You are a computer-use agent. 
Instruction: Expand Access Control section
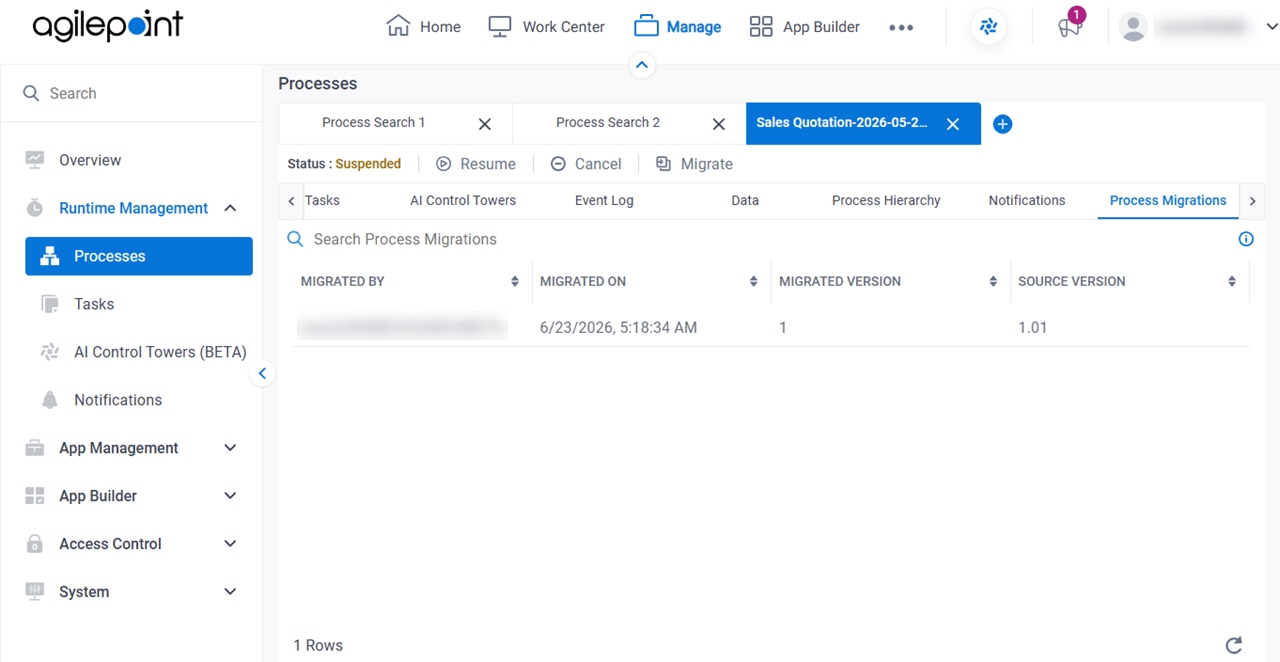click(230, 544)
